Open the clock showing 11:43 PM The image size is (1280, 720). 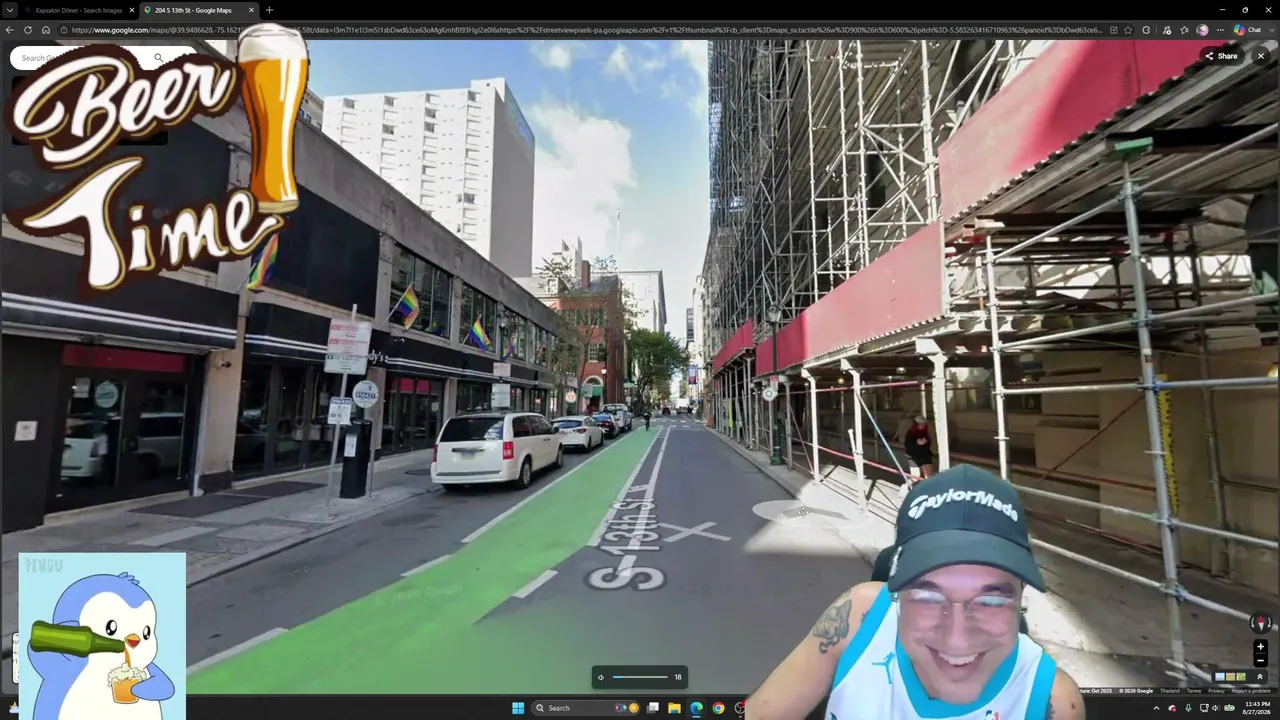point(1257,708)
